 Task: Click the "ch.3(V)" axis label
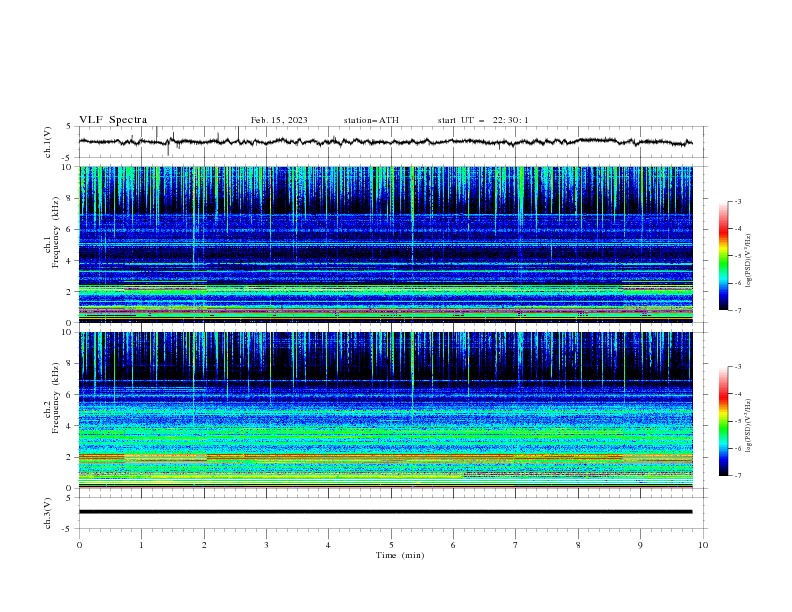(x=48, y=513)
